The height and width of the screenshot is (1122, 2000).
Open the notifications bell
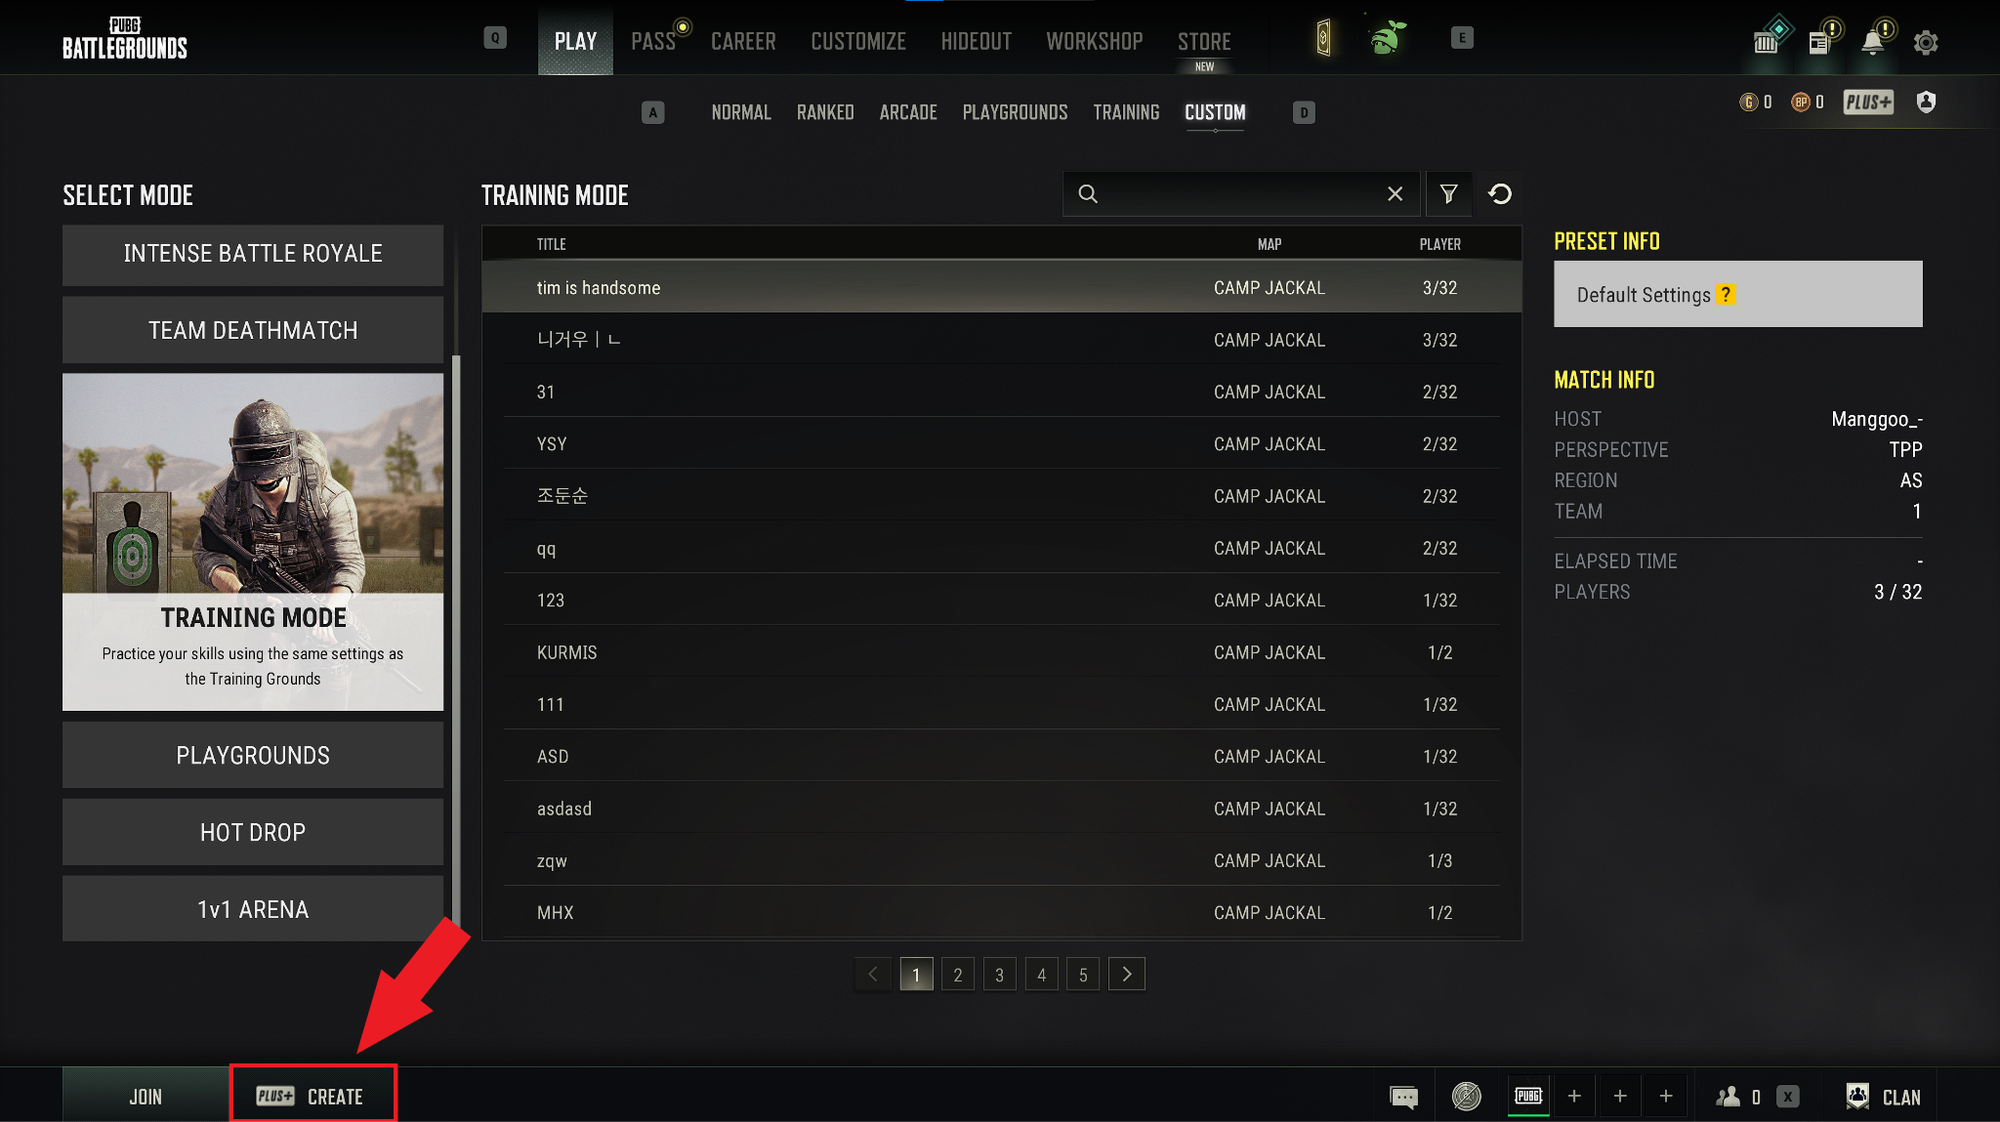pos(1874,40)
